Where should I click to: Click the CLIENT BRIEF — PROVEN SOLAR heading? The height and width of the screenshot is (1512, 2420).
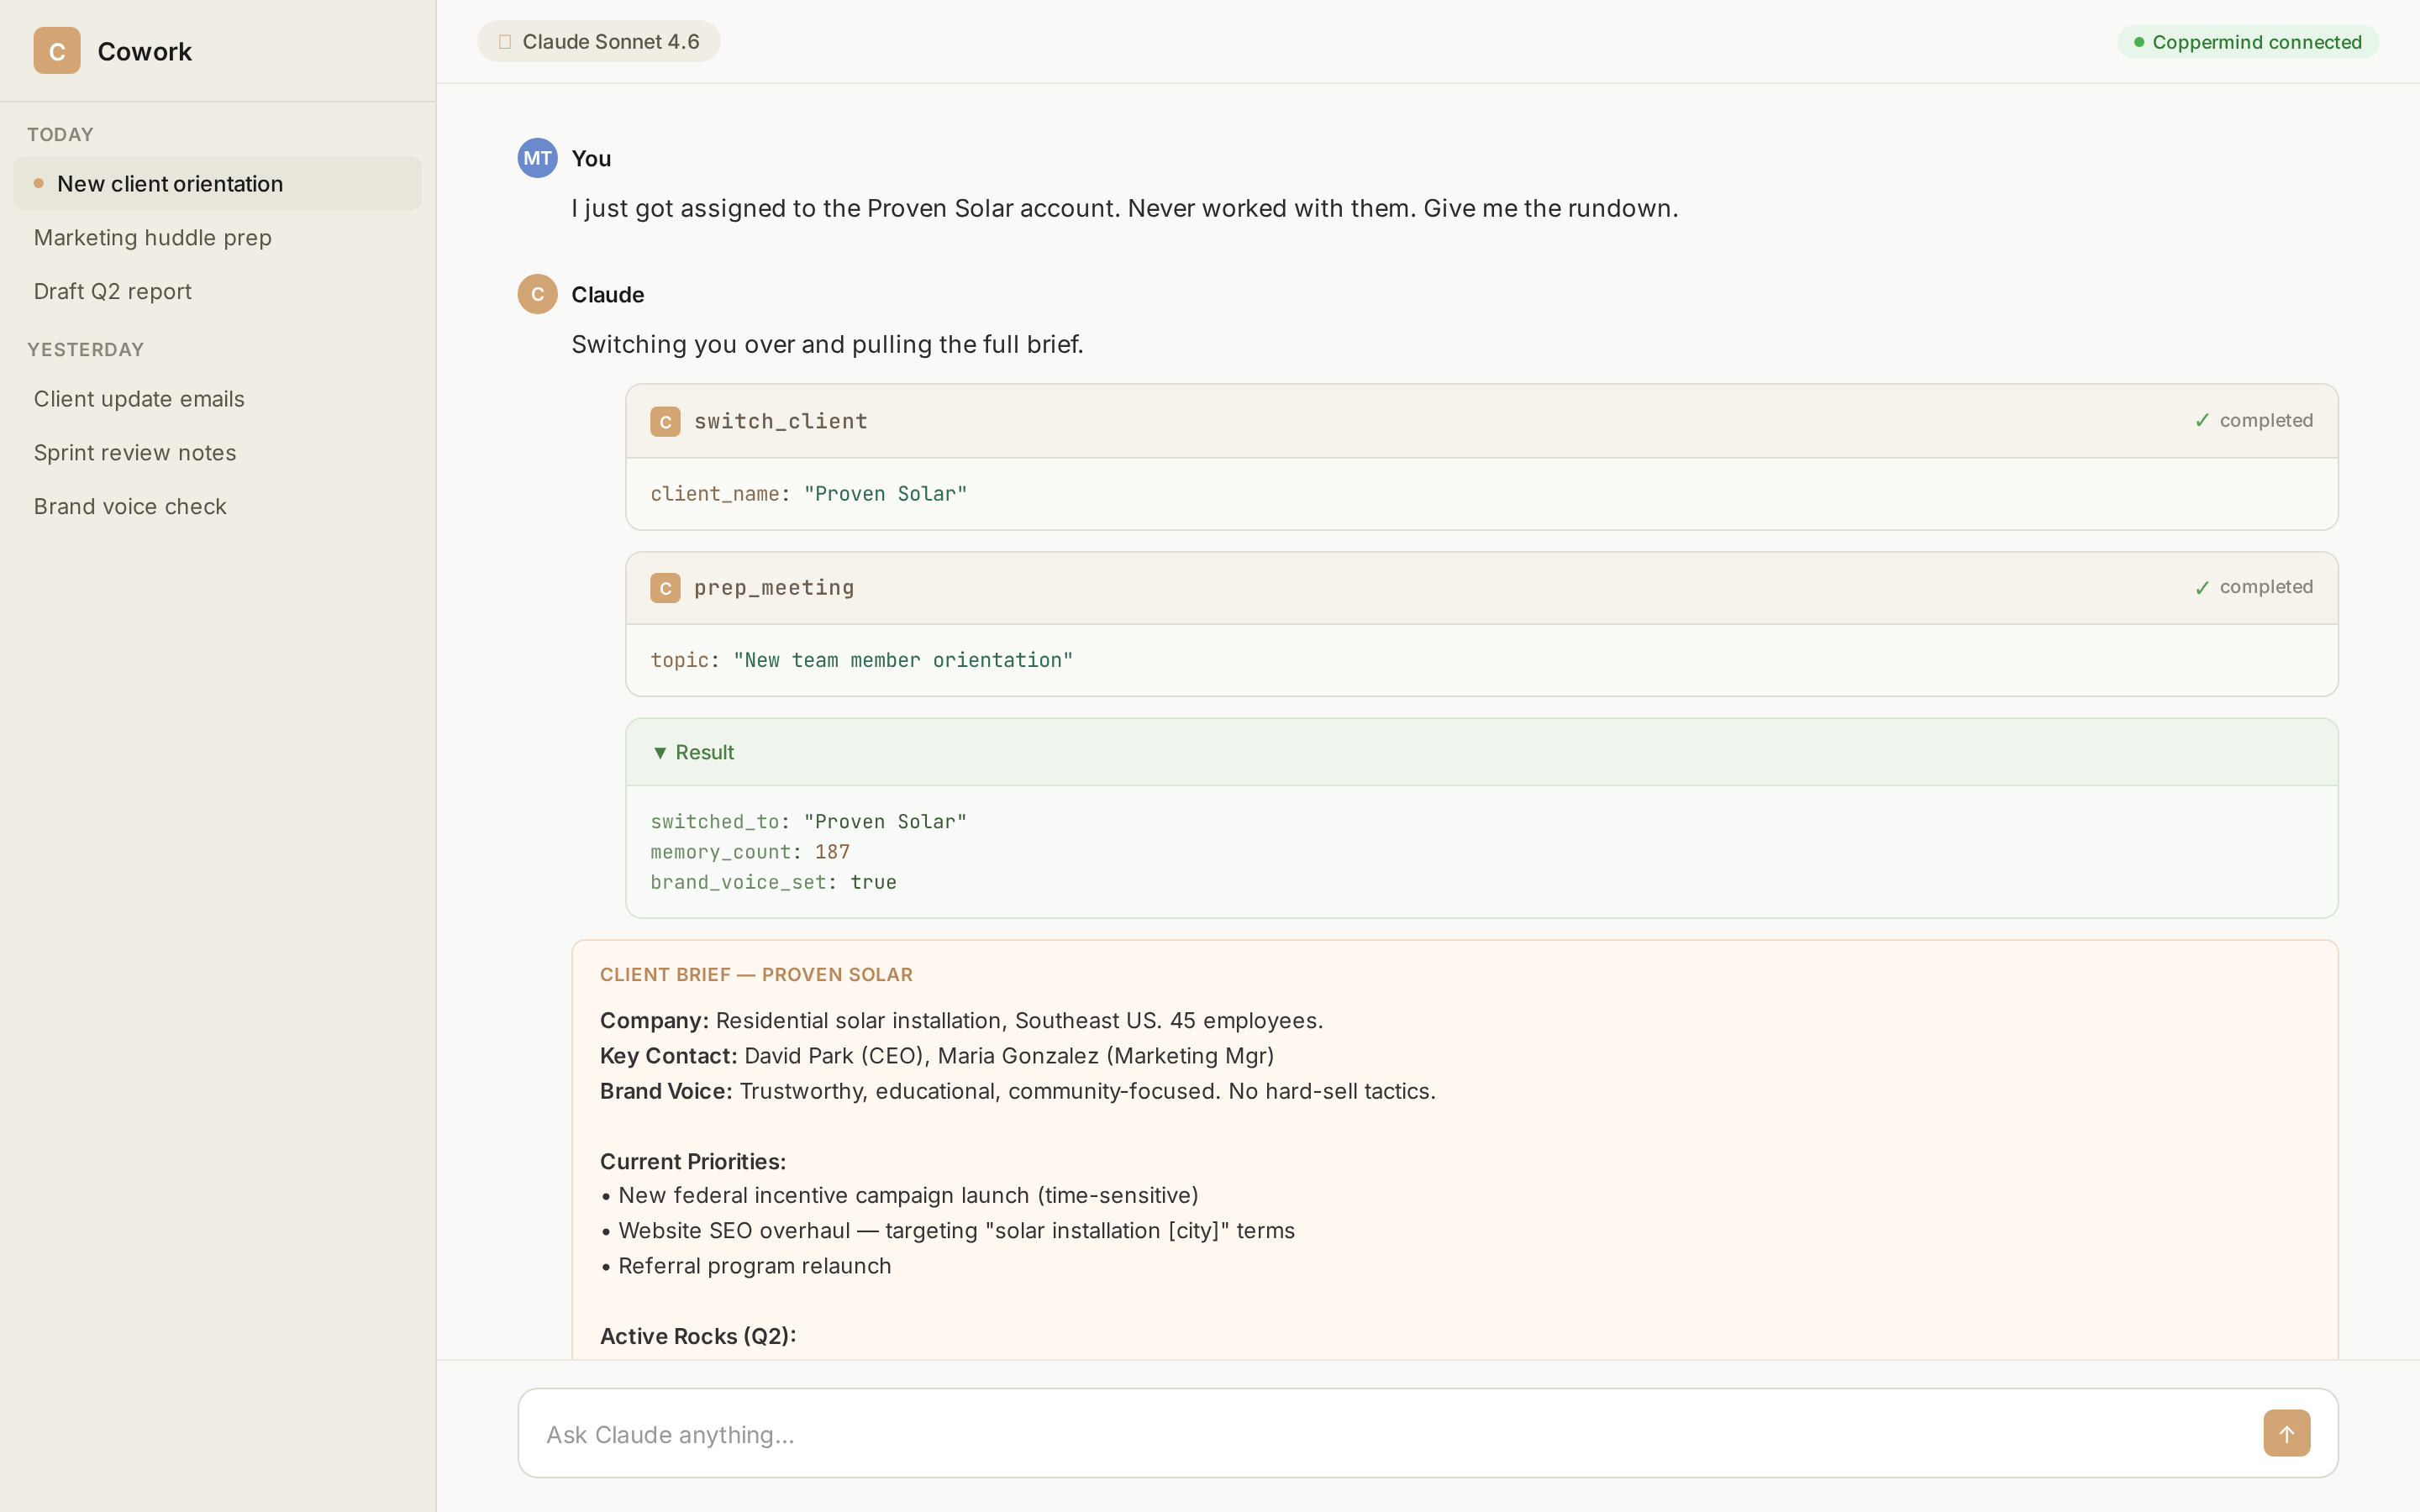pos(756,975)
